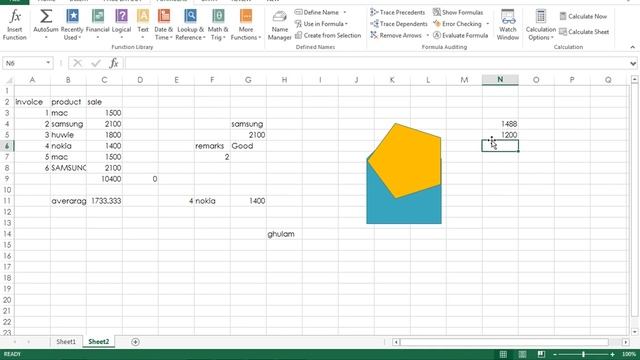The width and height of the screenshot is (640, 360).
Task: Switch to Normal view icon
Action: click(x=503, y=354)
